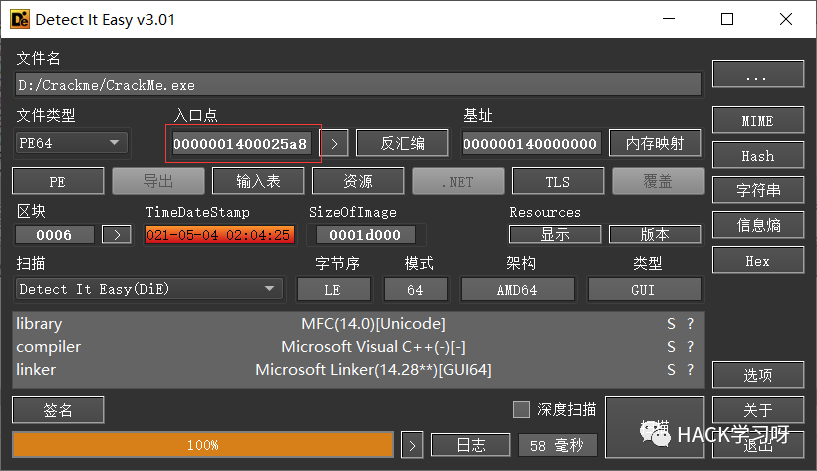Open the 字符串 strings viewer
This screenshot has height=471, width=817.
click(758, 190)
